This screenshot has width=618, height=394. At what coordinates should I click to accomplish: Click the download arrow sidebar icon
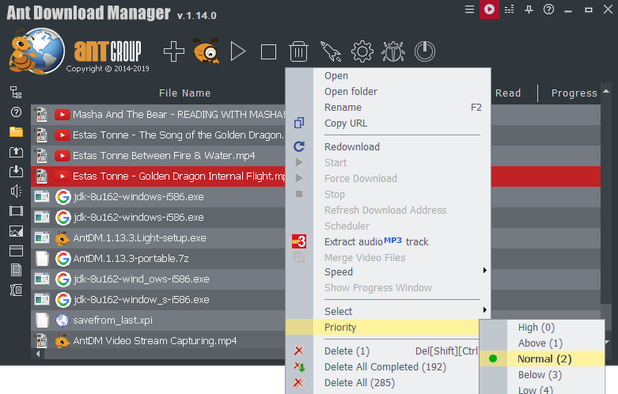(x=16, y=171)
